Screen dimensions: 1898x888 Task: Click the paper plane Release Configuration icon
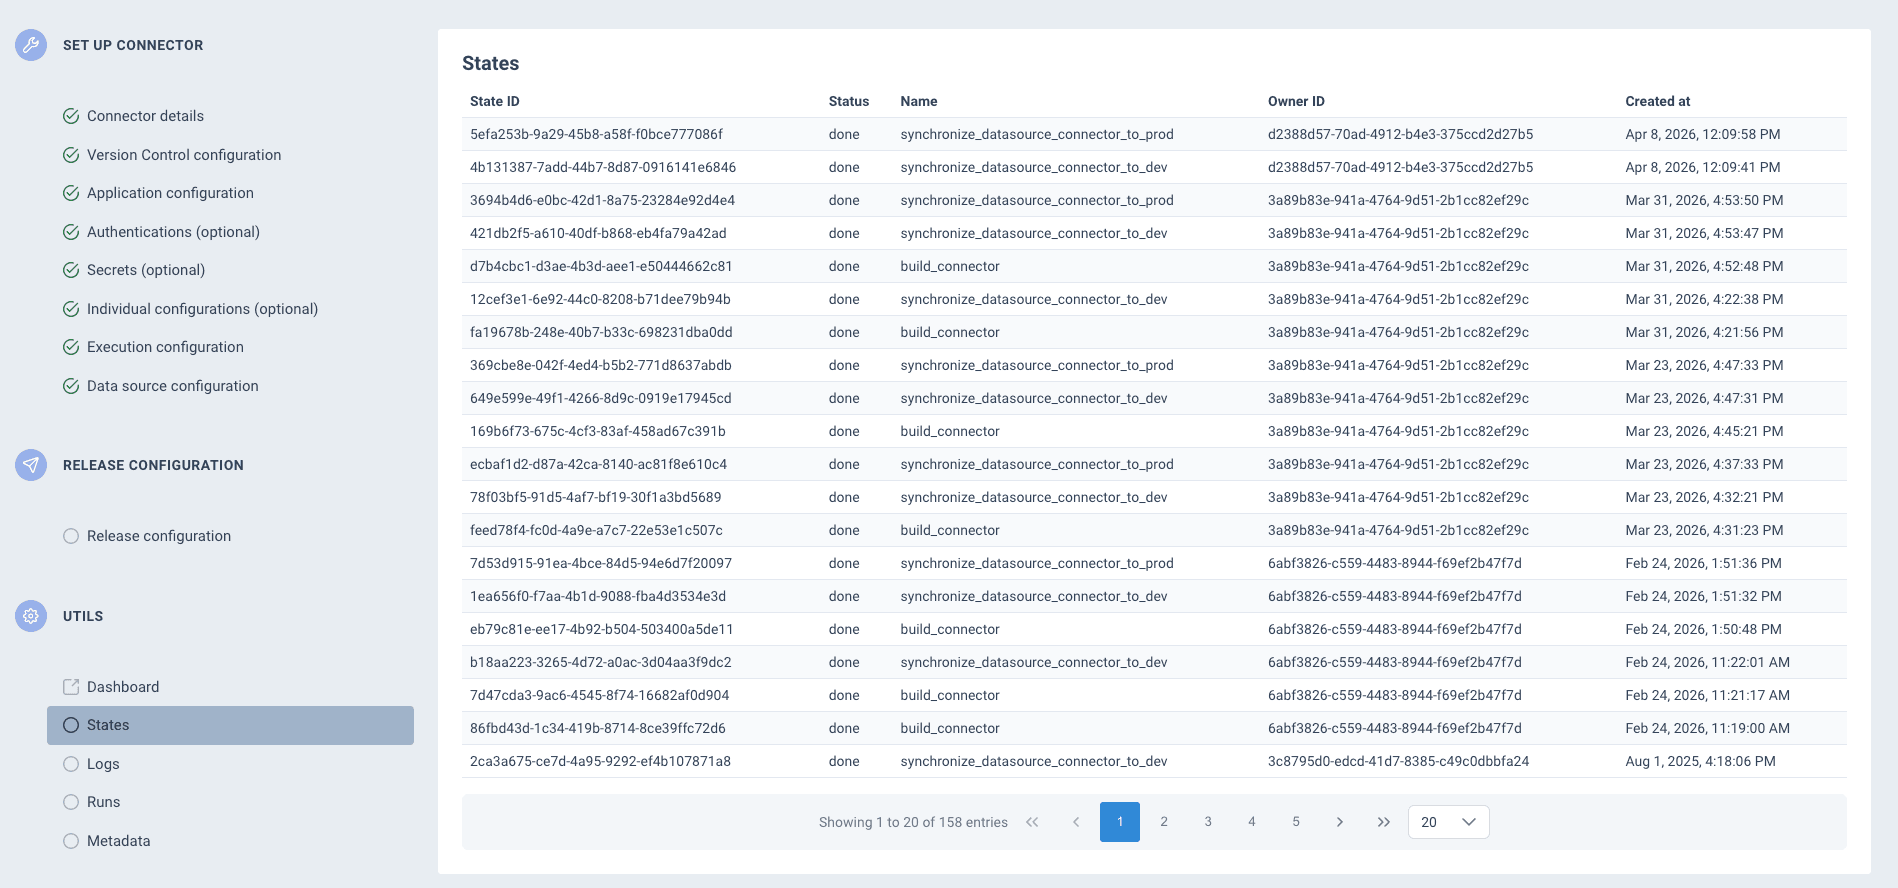[31, 465]
